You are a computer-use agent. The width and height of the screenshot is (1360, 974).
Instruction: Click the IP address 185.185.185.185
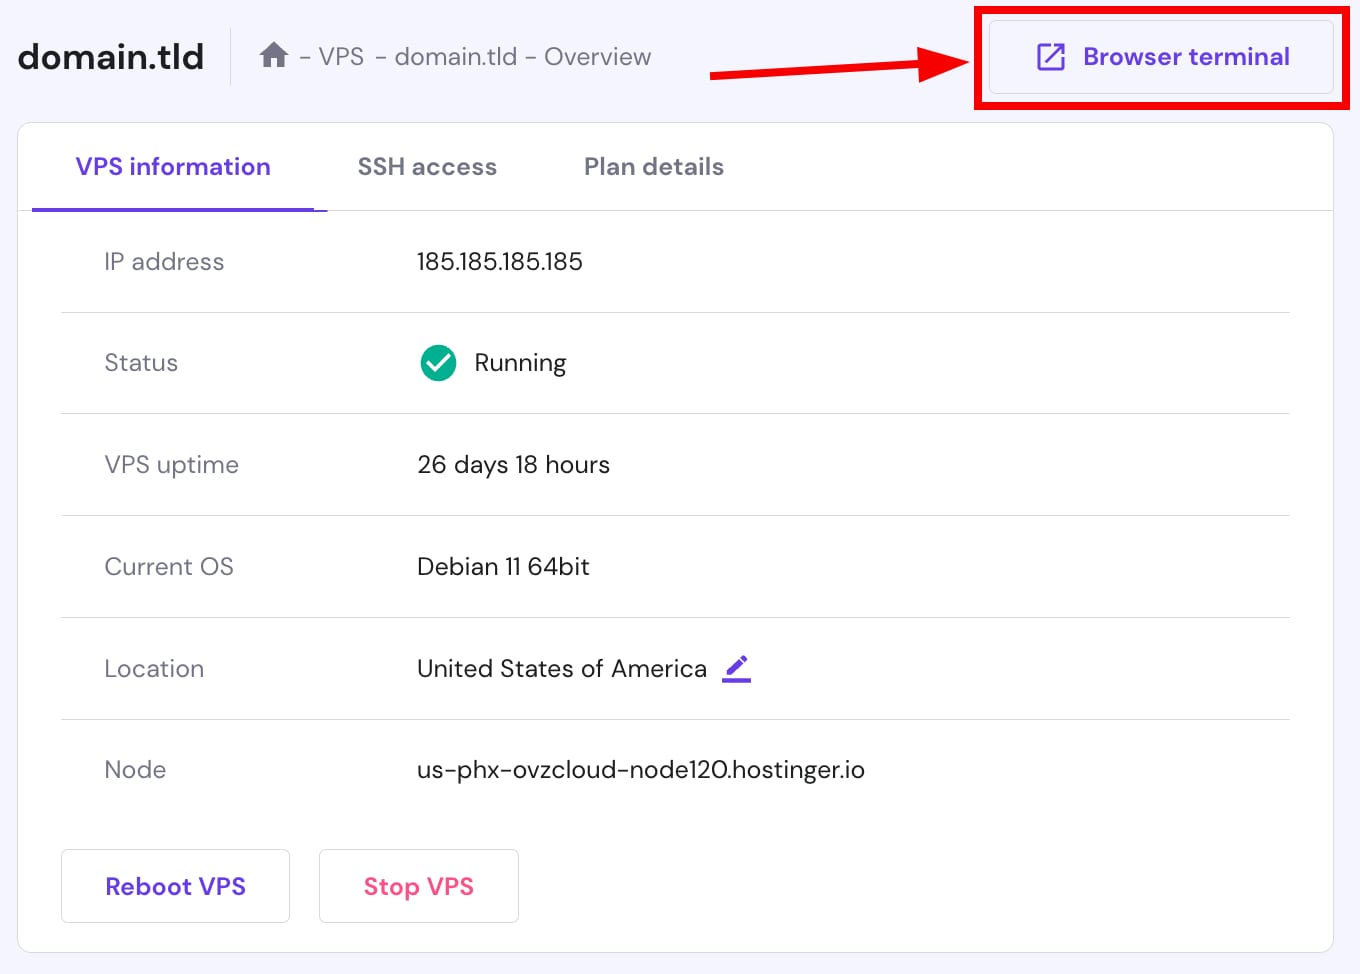[500, 261]
